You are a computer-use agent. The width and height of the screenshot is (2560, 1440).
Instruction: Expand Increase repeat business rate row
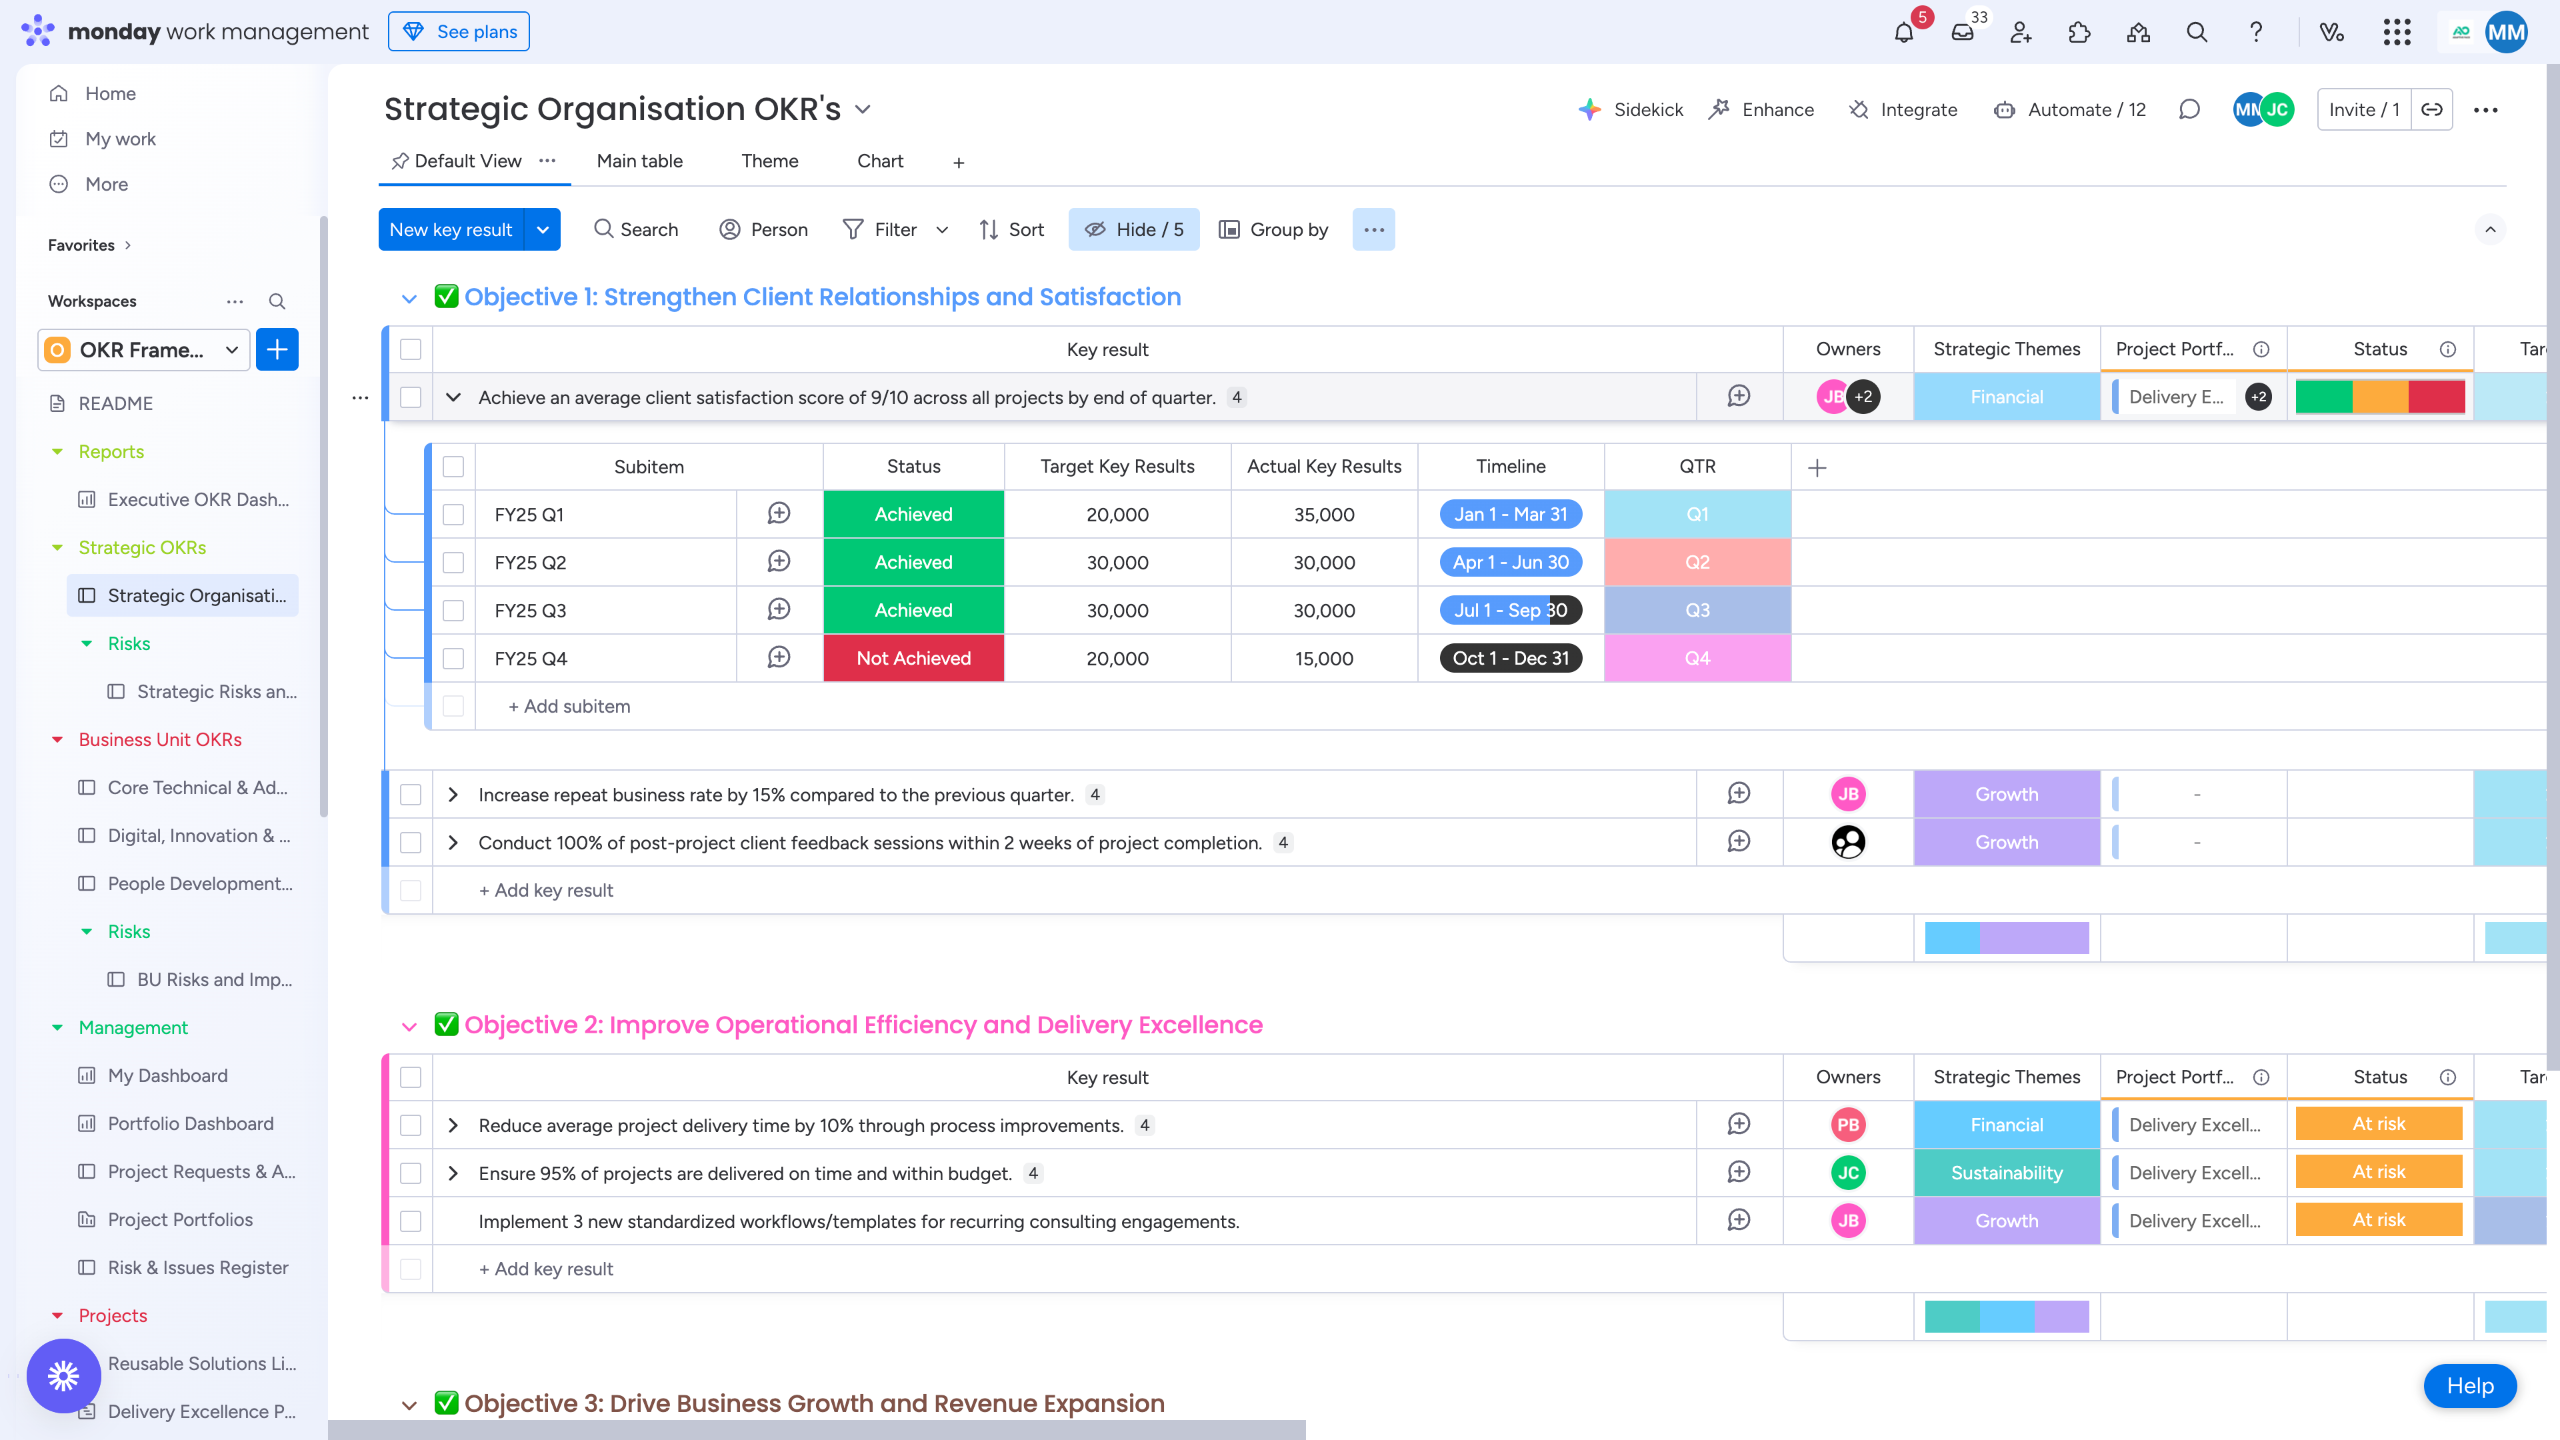(453, 794)
